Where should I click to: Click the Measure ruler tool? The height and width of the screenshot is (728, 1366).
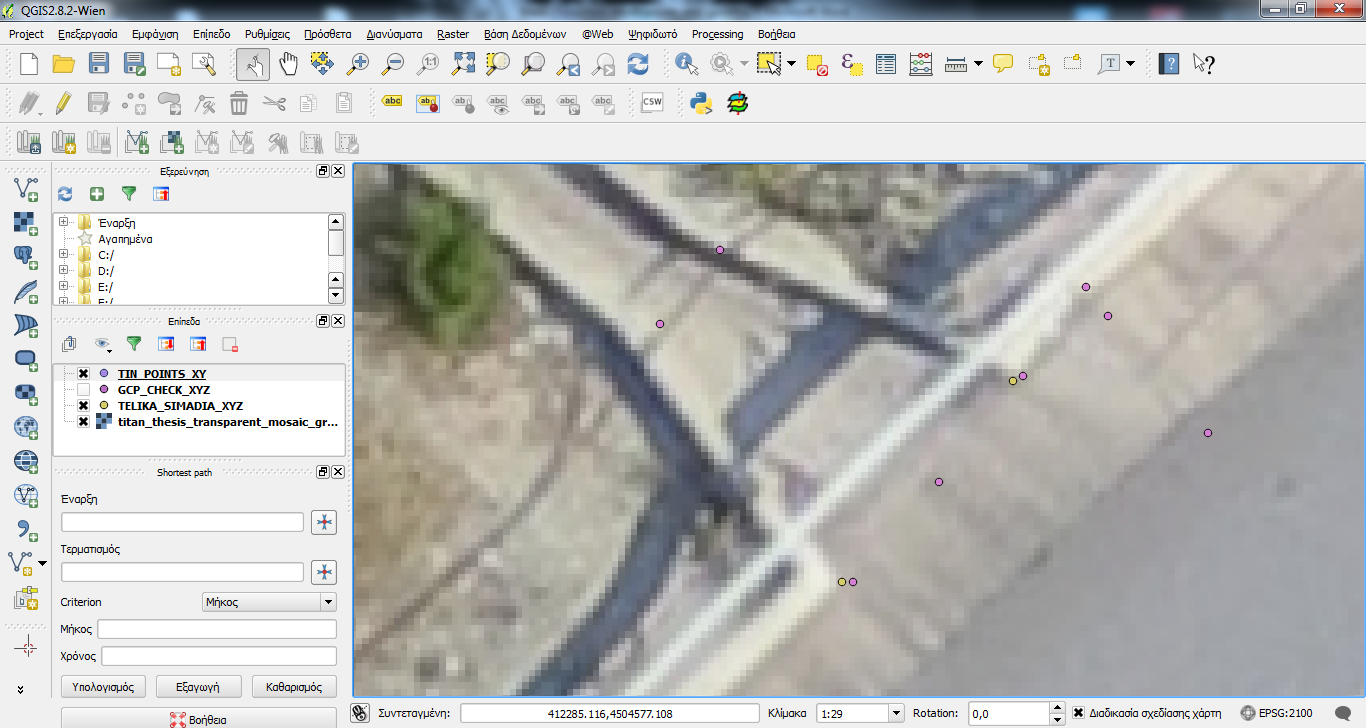click(x=956, y=64)
